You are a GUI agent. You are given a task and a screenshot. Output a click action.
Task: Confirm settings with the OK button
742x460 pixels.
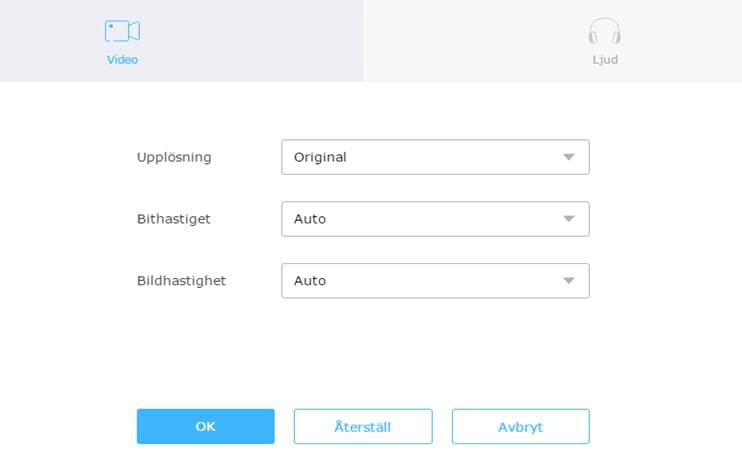click(205, 426)
